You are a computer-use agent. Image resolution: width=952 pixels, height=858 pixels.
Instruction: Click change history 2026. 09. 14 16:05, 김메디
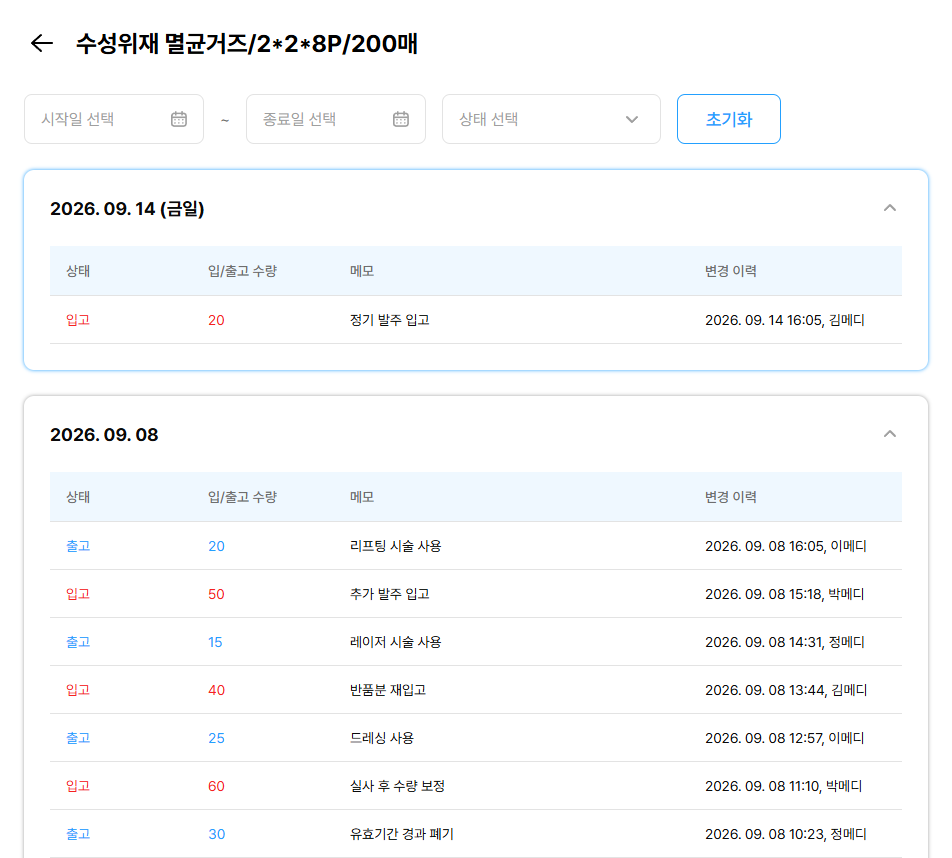click(784, 320)
